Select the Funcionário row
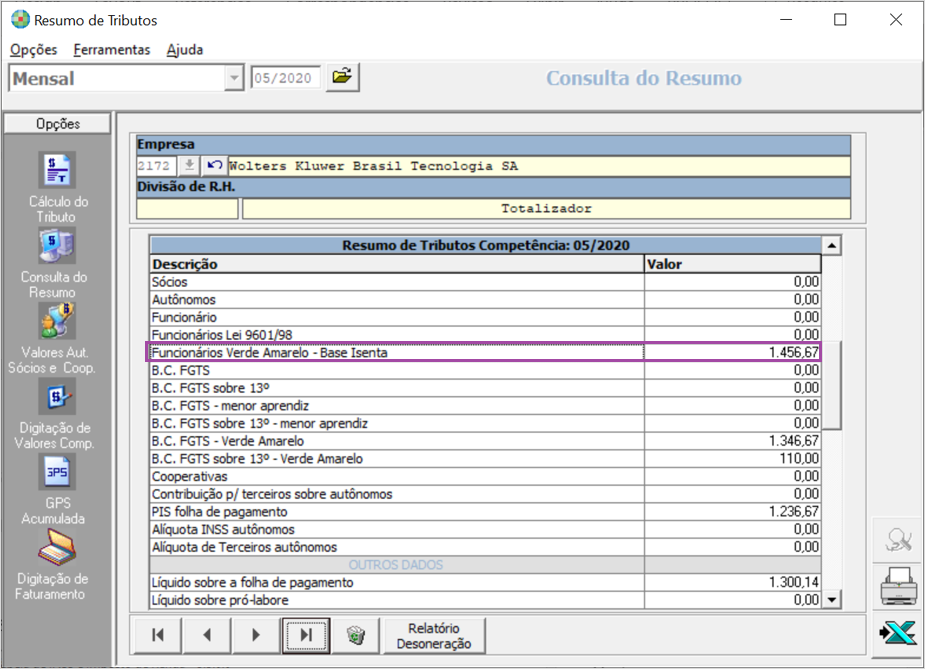 [485, 317]
